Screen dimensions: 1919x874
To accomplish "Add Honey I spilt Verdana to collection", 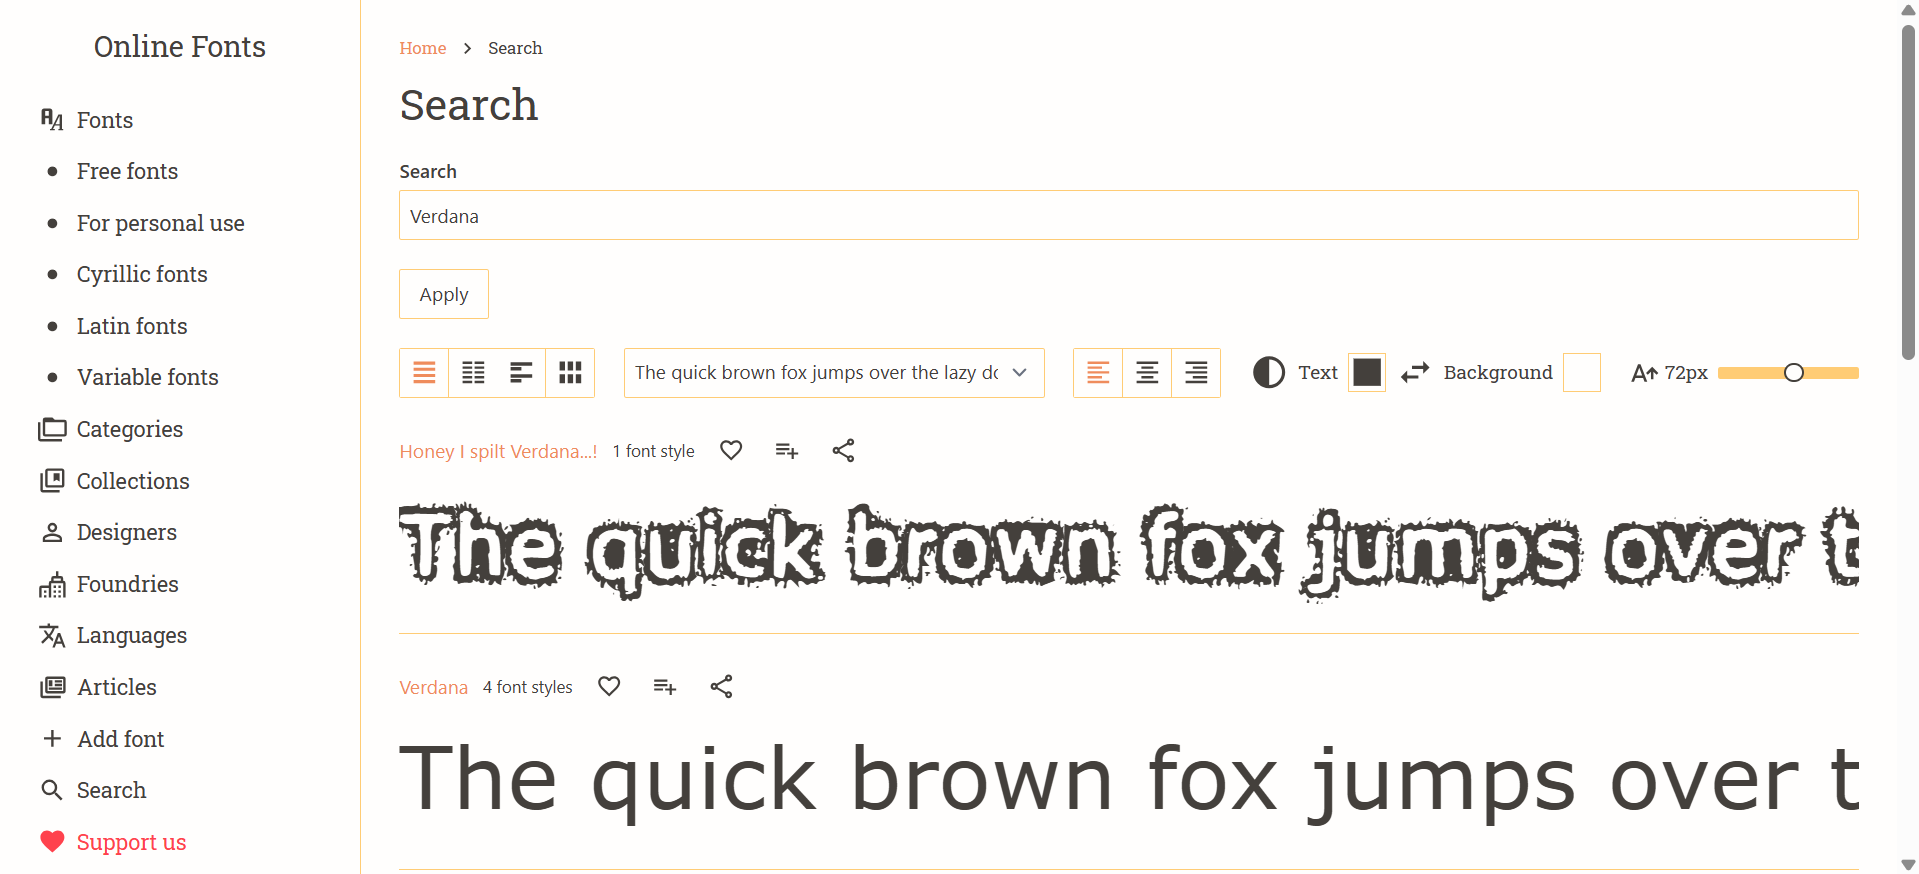I will tap(787, 451).
